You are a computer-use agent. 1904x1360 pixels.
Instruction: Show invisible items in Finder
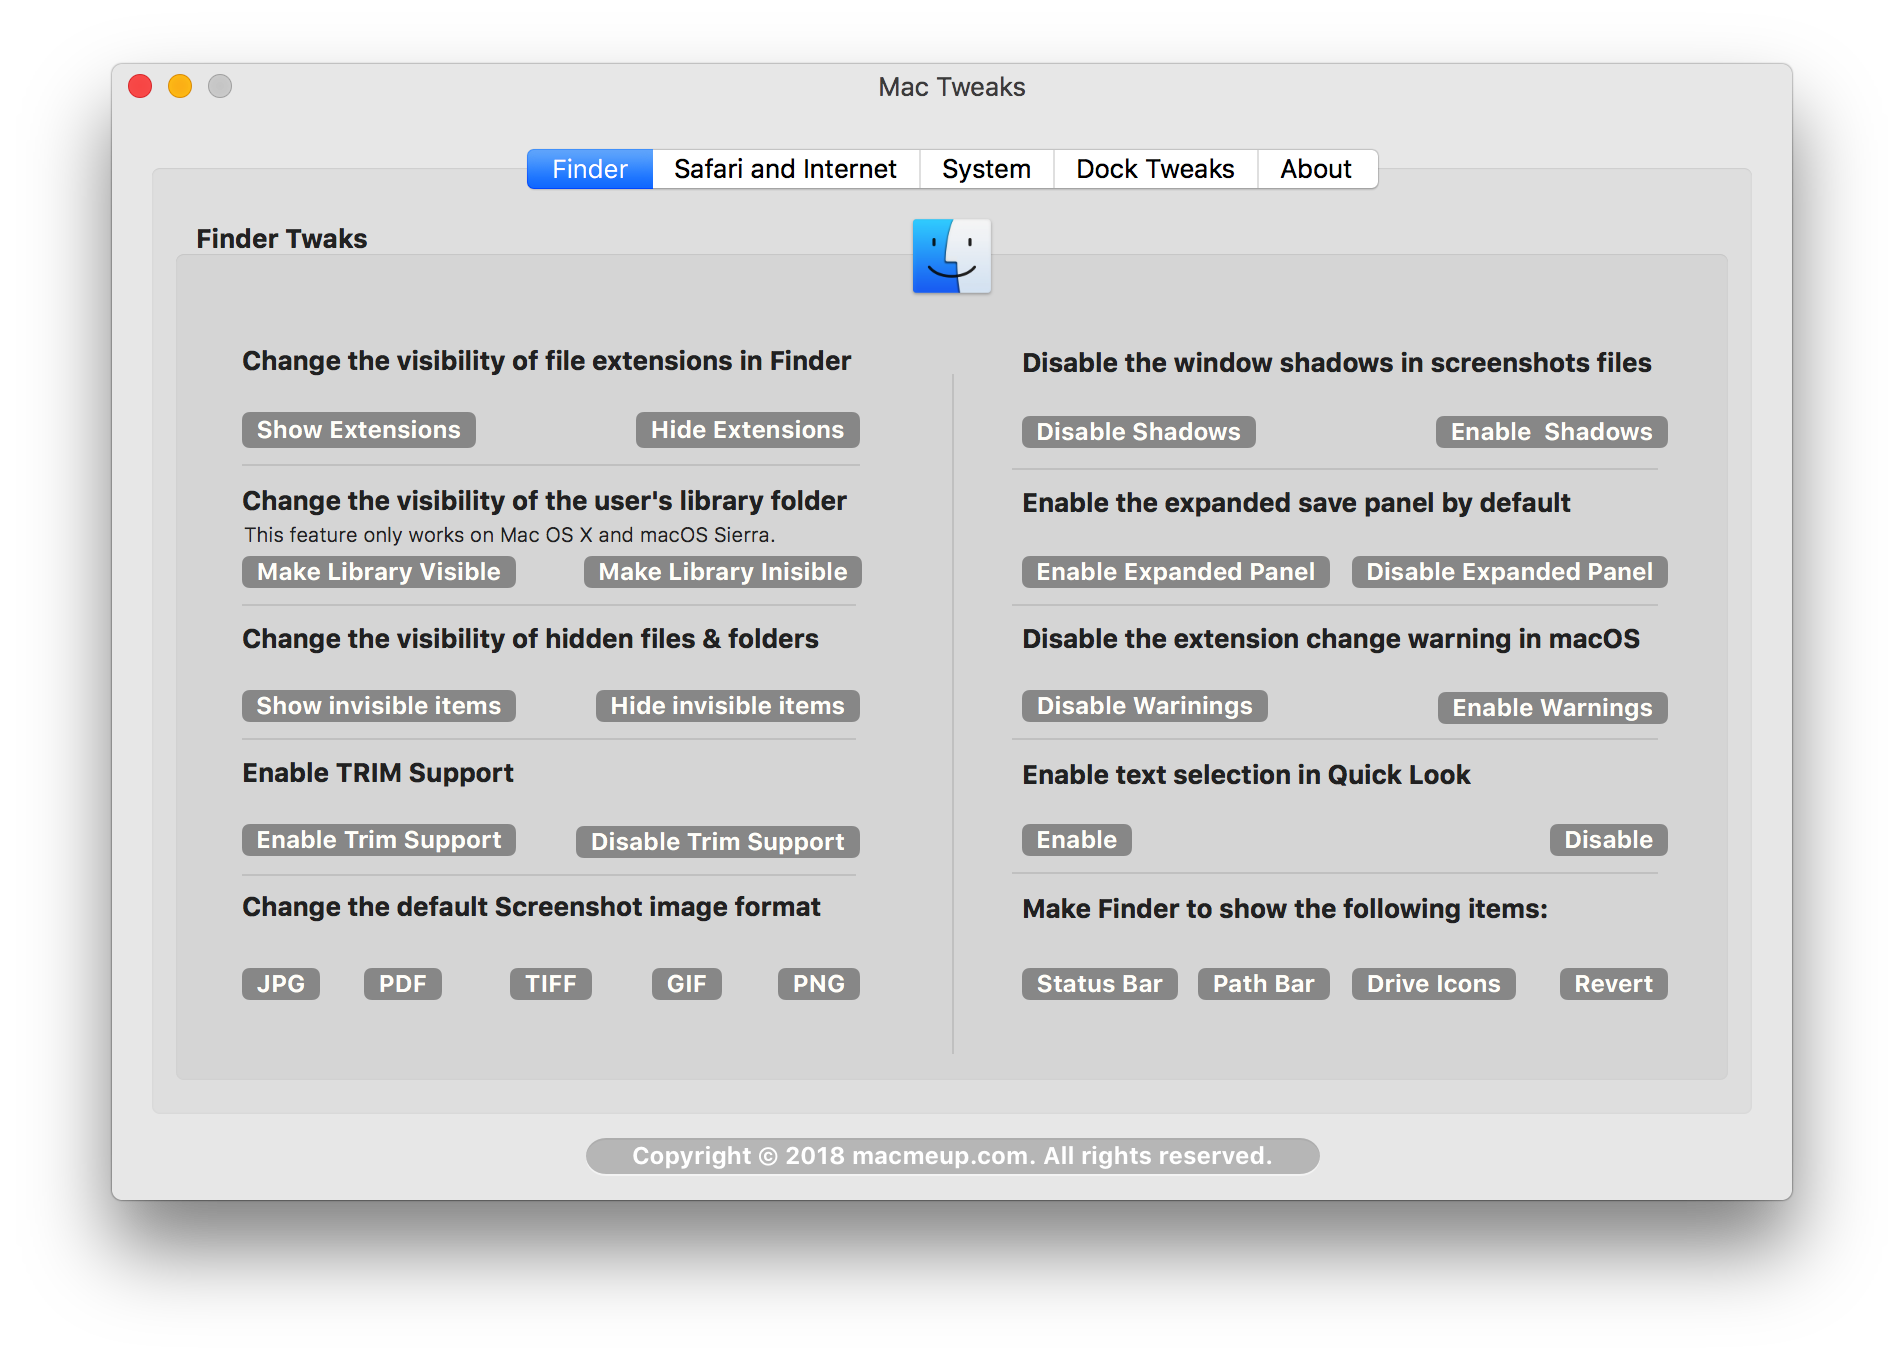coord(378,706)
